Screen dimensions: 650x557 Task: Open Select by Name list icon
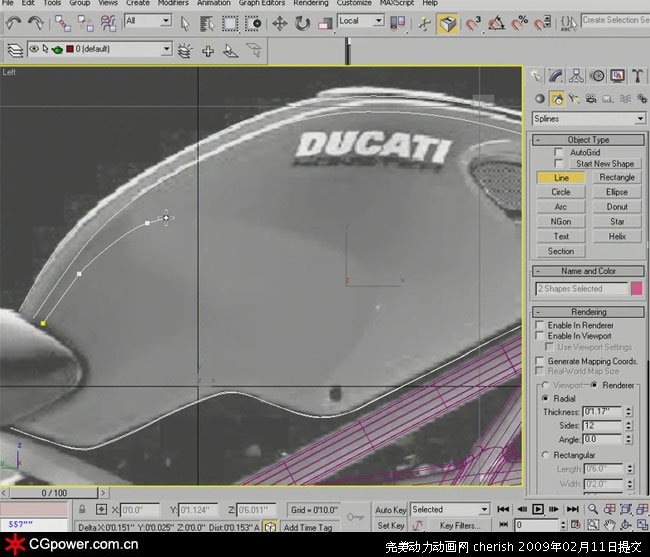click(206, 24)
